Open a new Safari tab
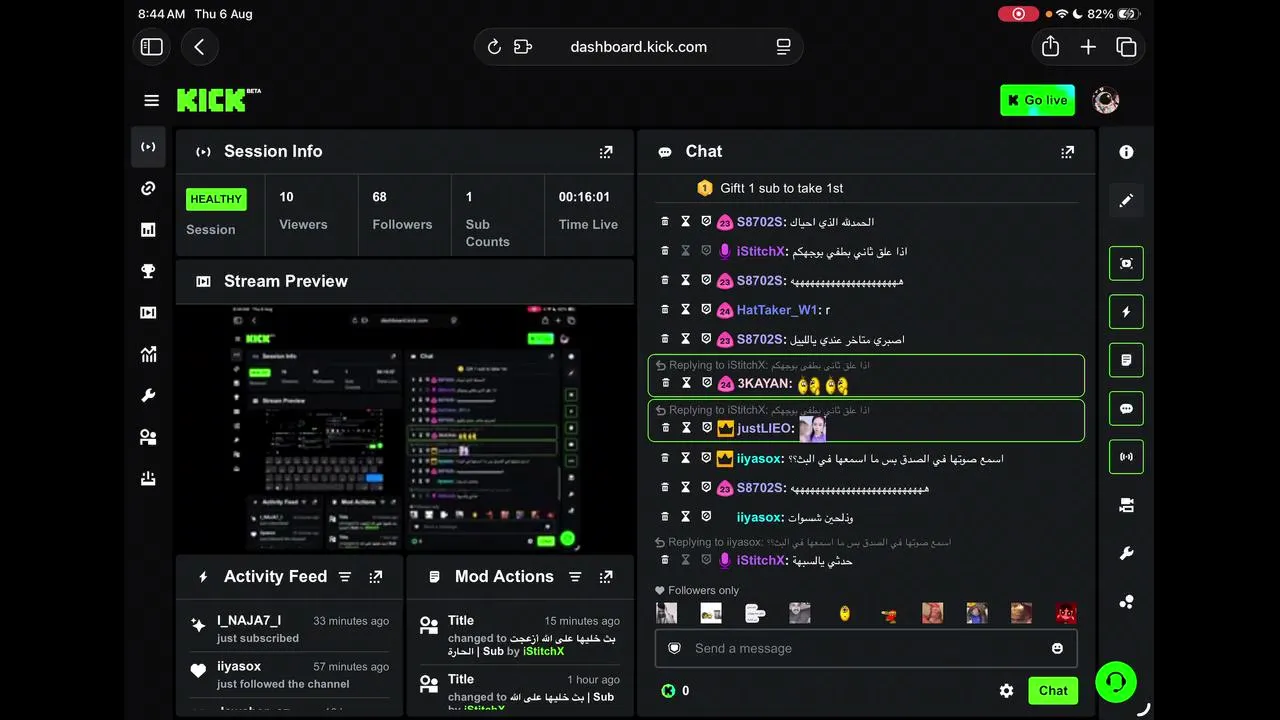The width and height of the screenshot is (1280, 720). 1088,47
